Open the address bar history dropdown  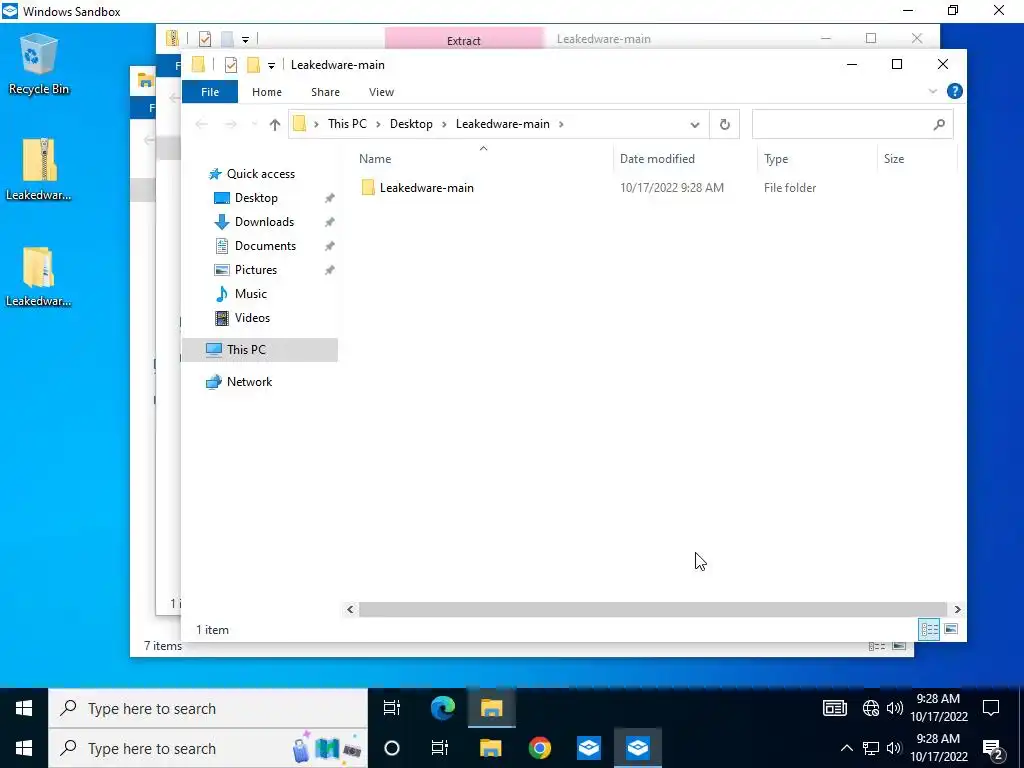point(694,125)
